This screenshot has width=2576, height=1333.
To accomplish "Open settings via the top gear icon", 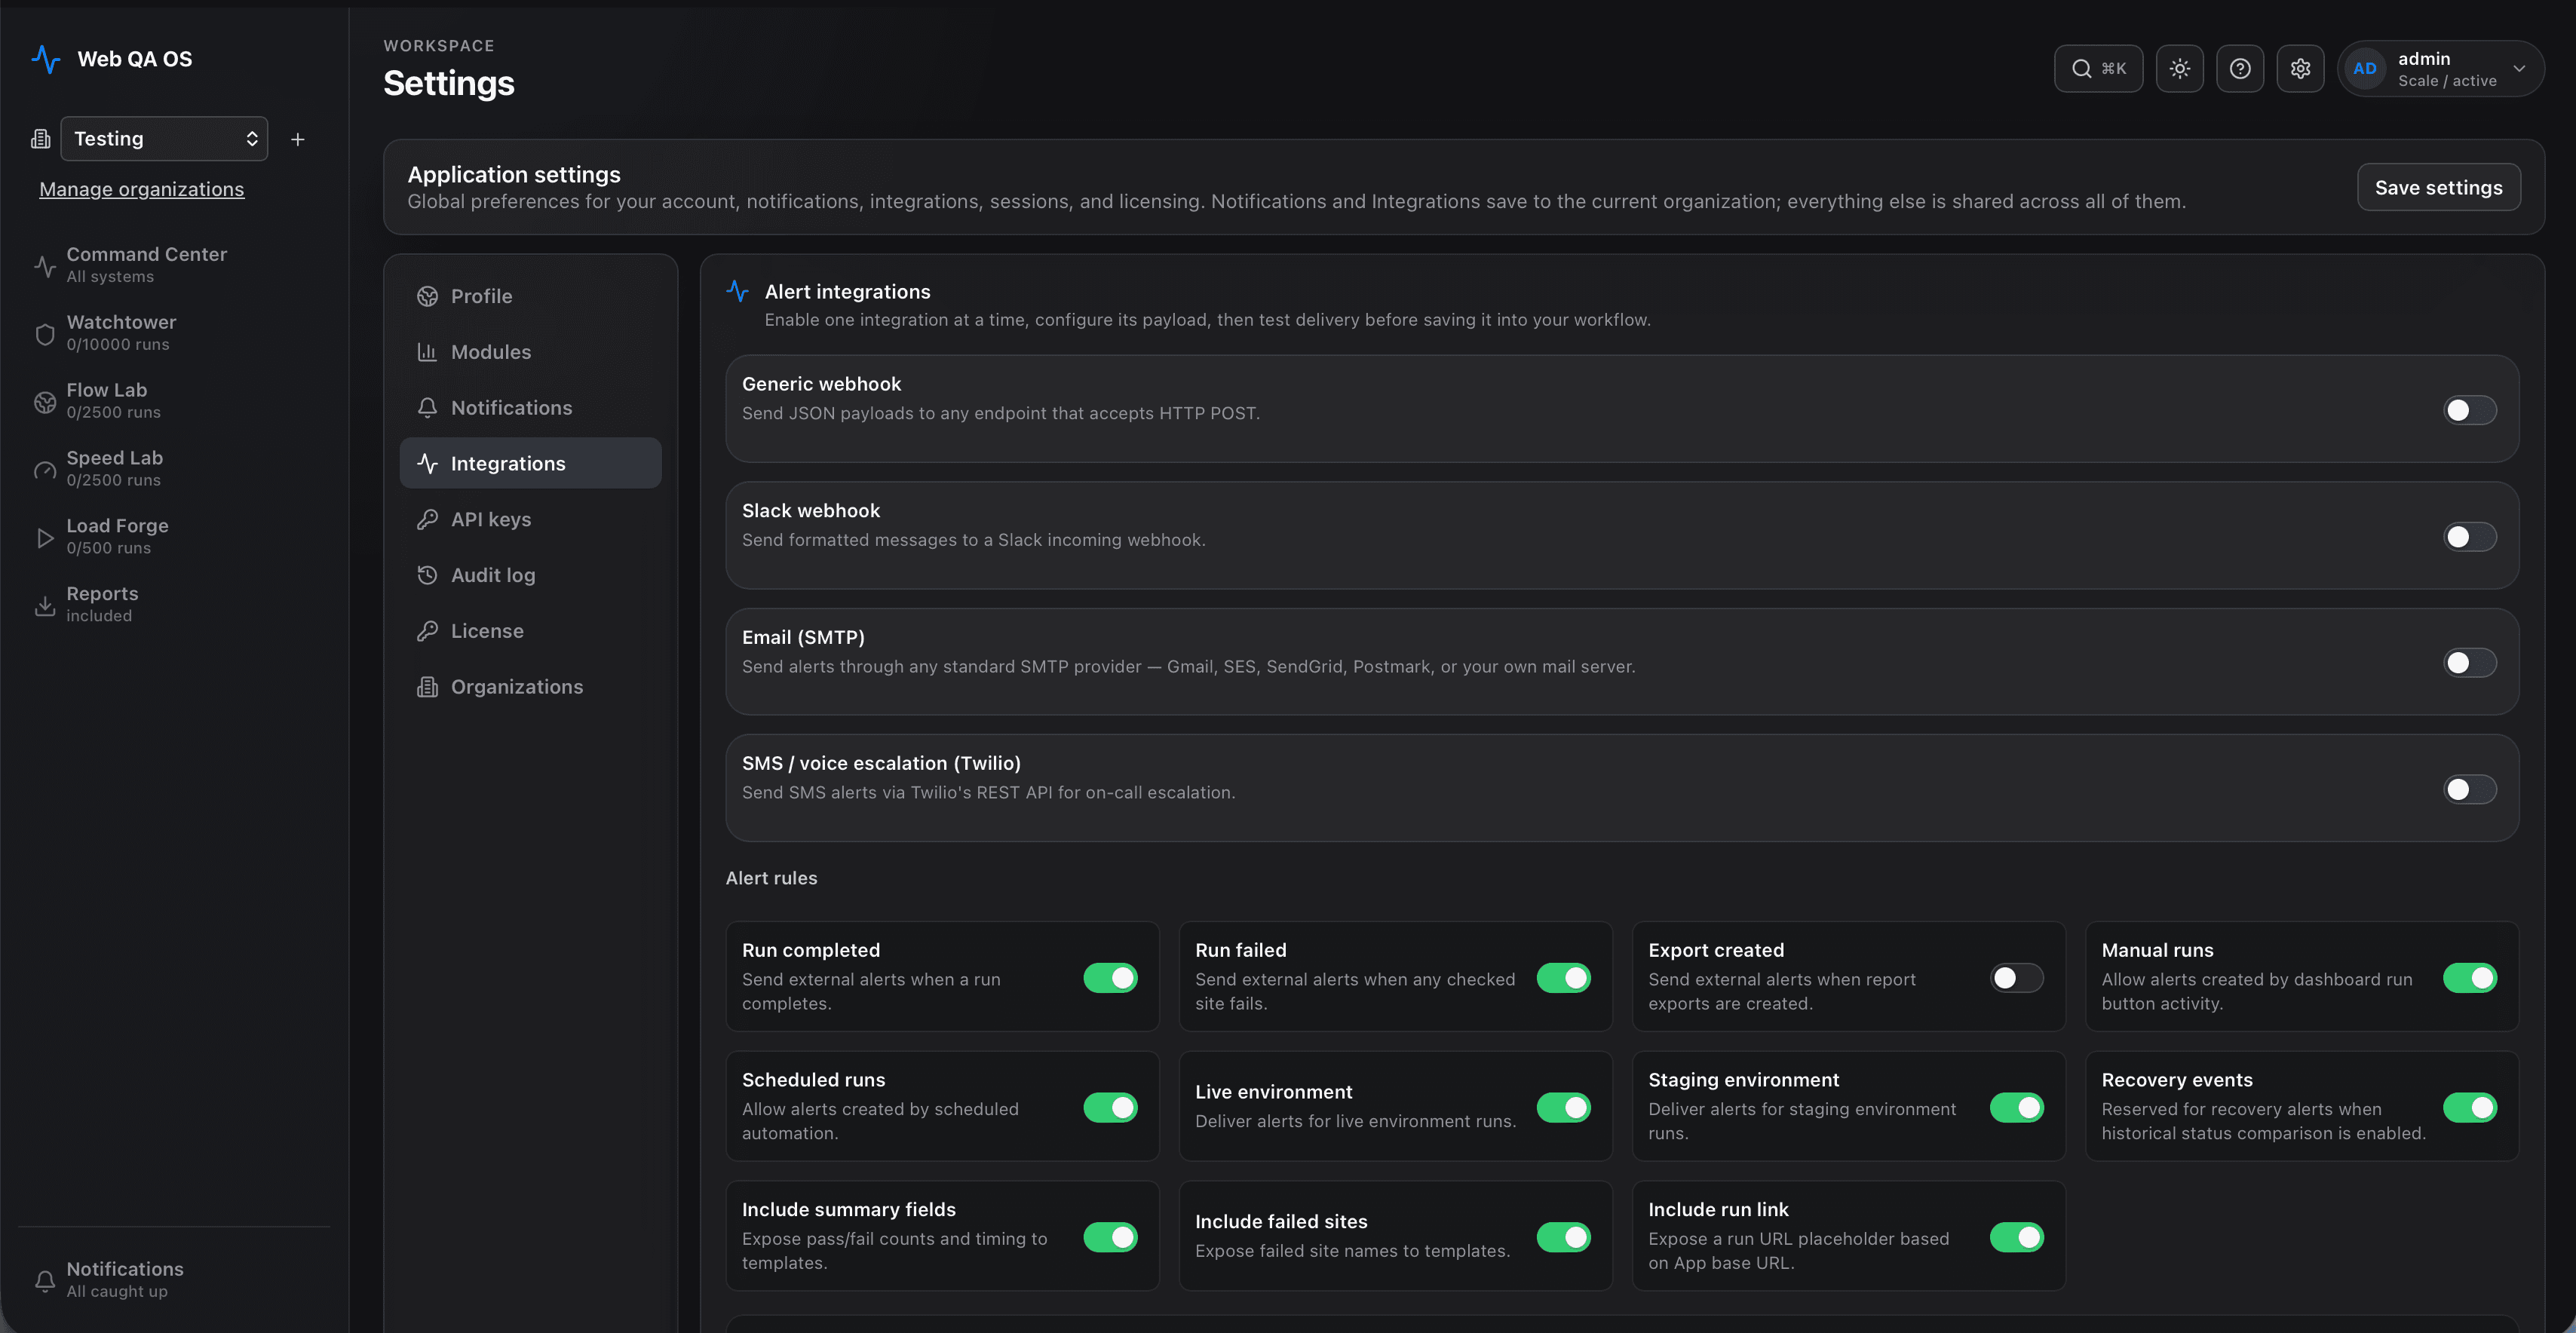I will (2301, 68).
